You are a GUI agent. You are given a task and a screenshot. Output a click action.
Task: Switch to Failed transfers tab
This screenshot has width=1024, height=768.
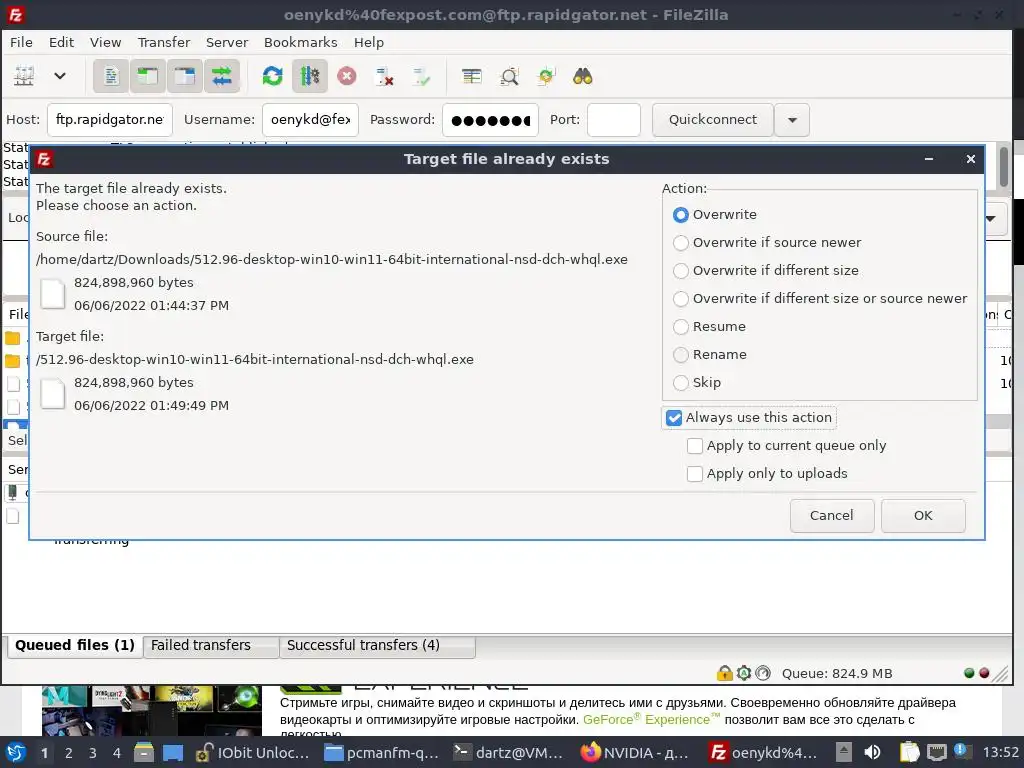[210, 646]
